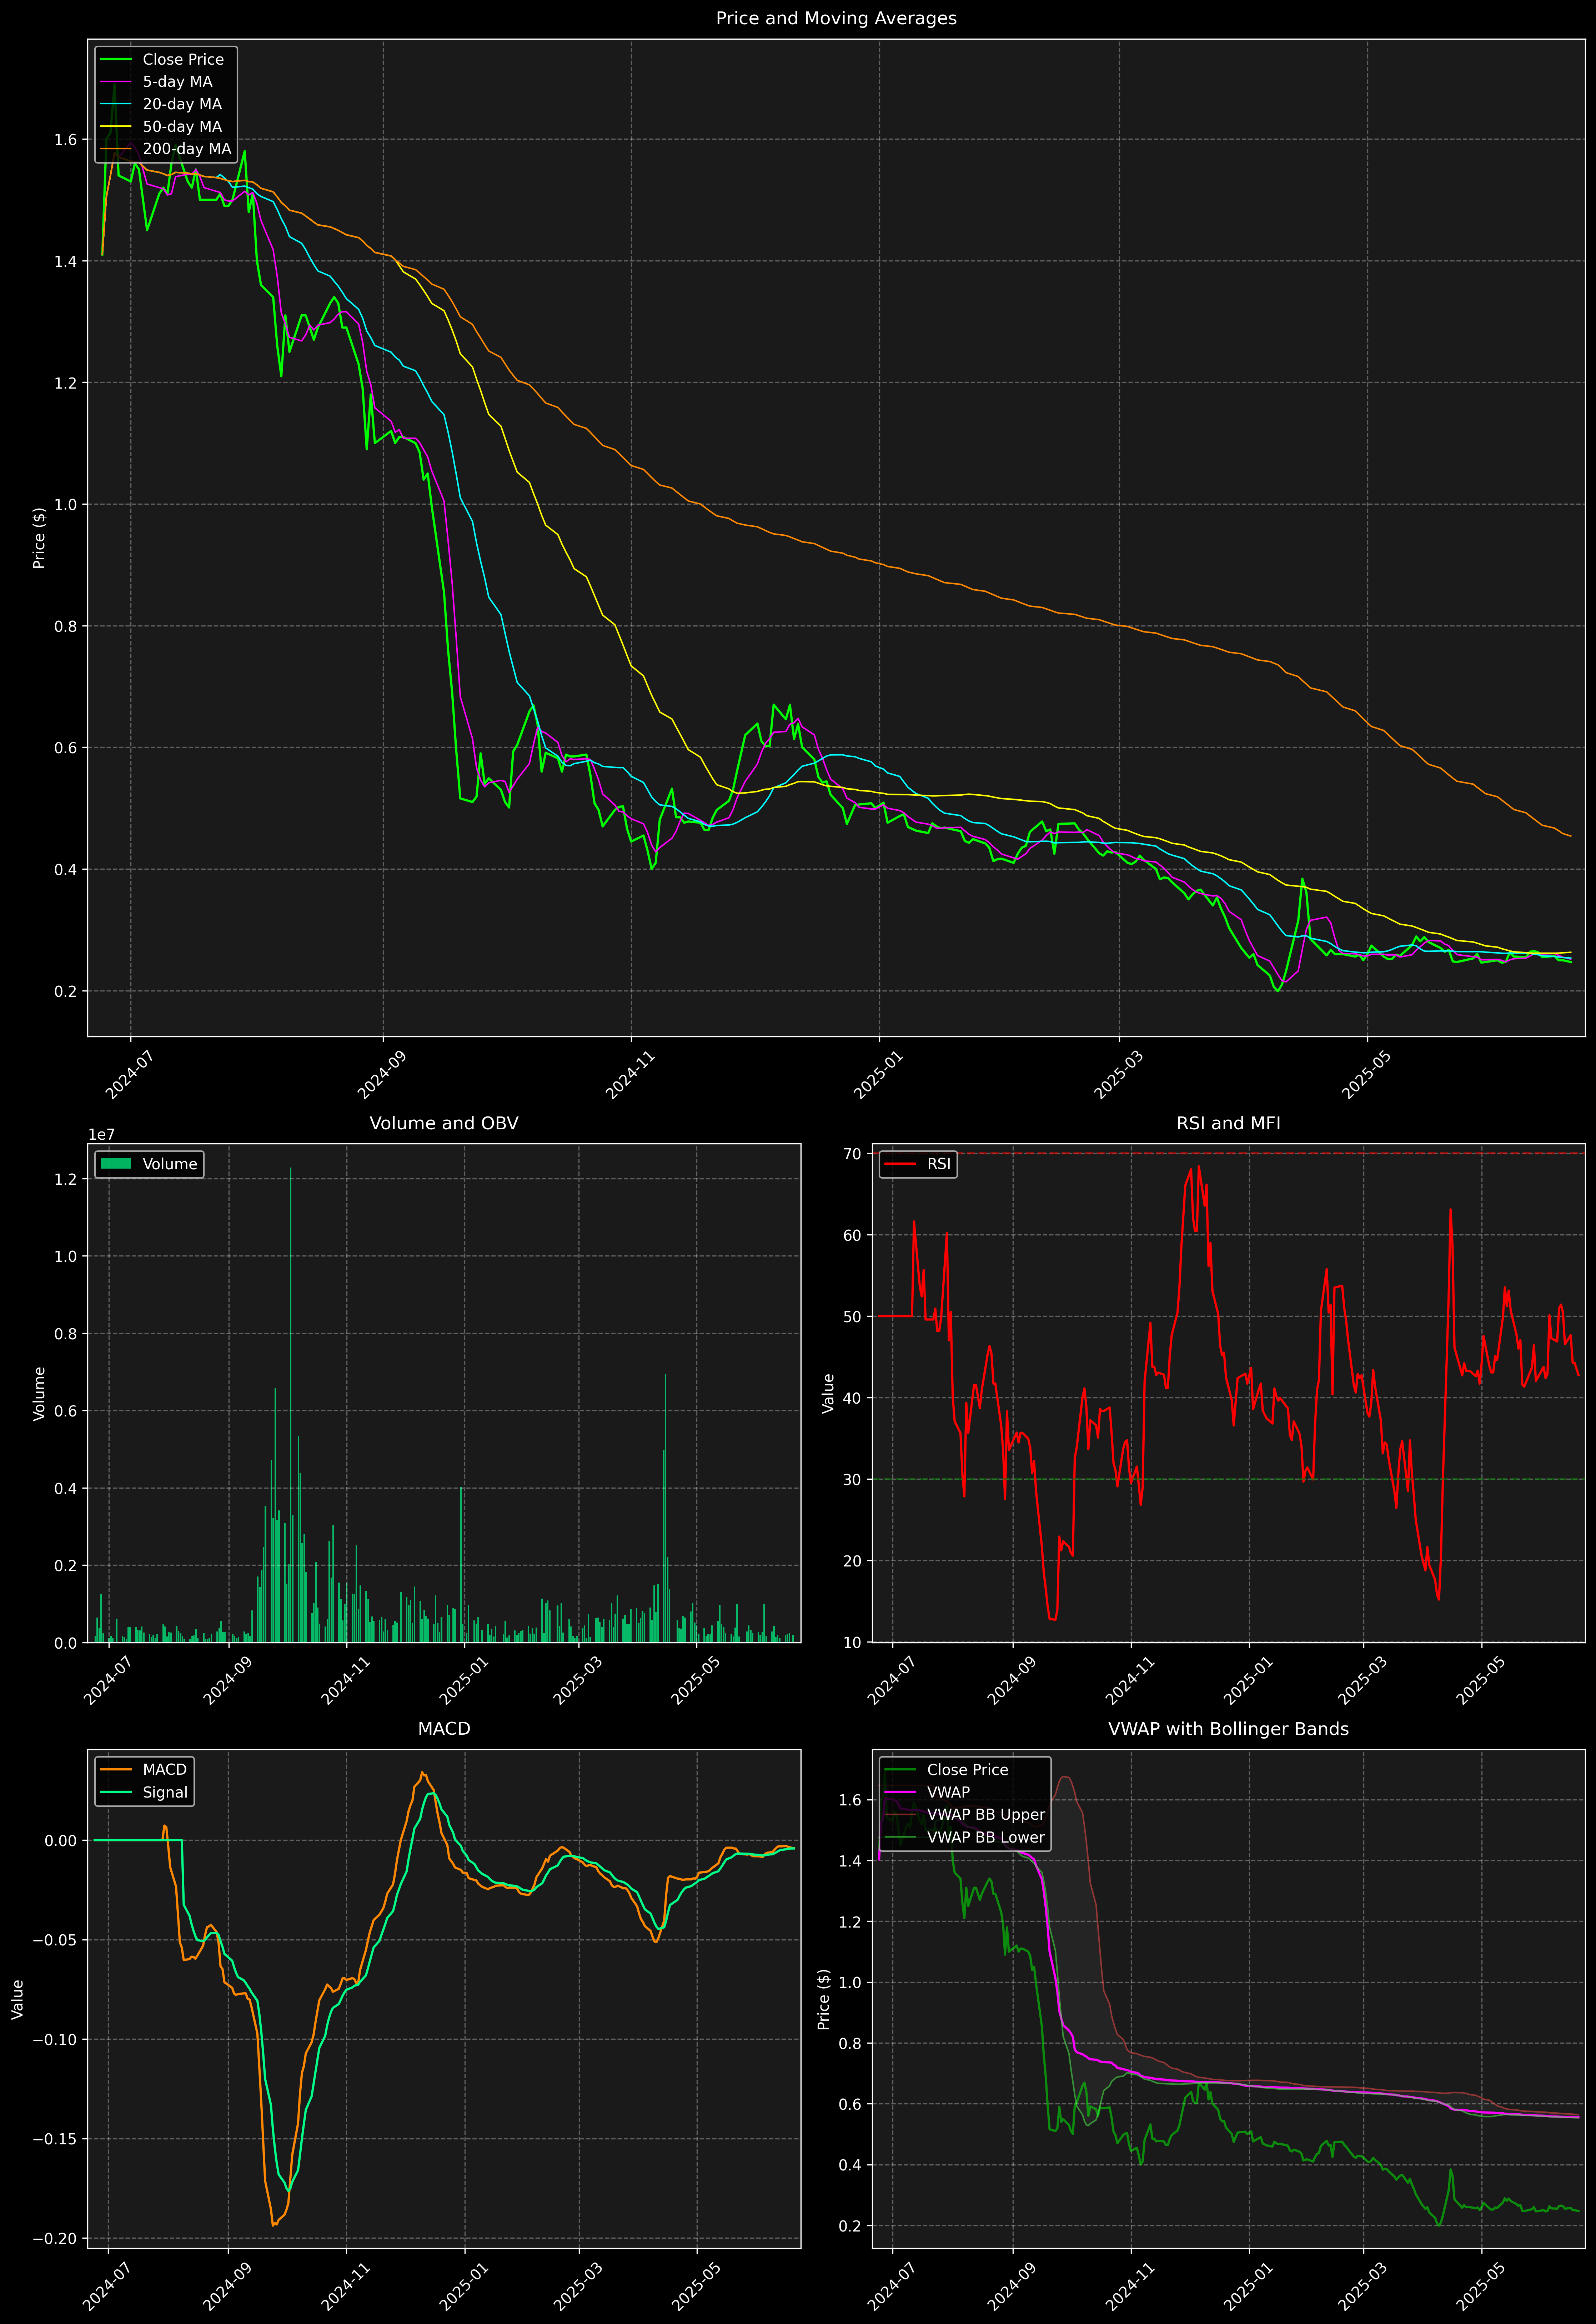The image size is (1596, 2324).
Task: Click the green Volume legend swatch
Action: tap(116, 1164)
